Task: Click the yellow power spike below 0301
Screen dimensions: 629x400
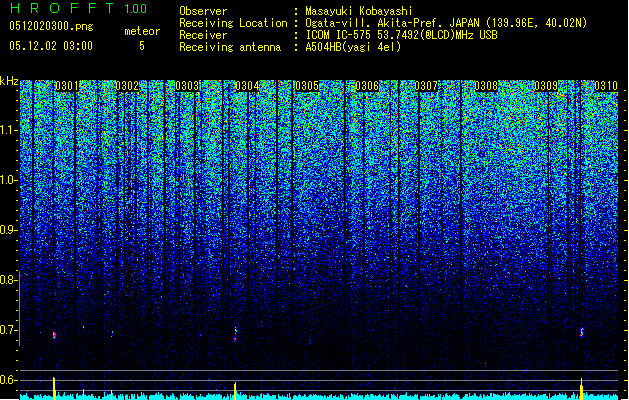Action: click(x=54, y=388)
